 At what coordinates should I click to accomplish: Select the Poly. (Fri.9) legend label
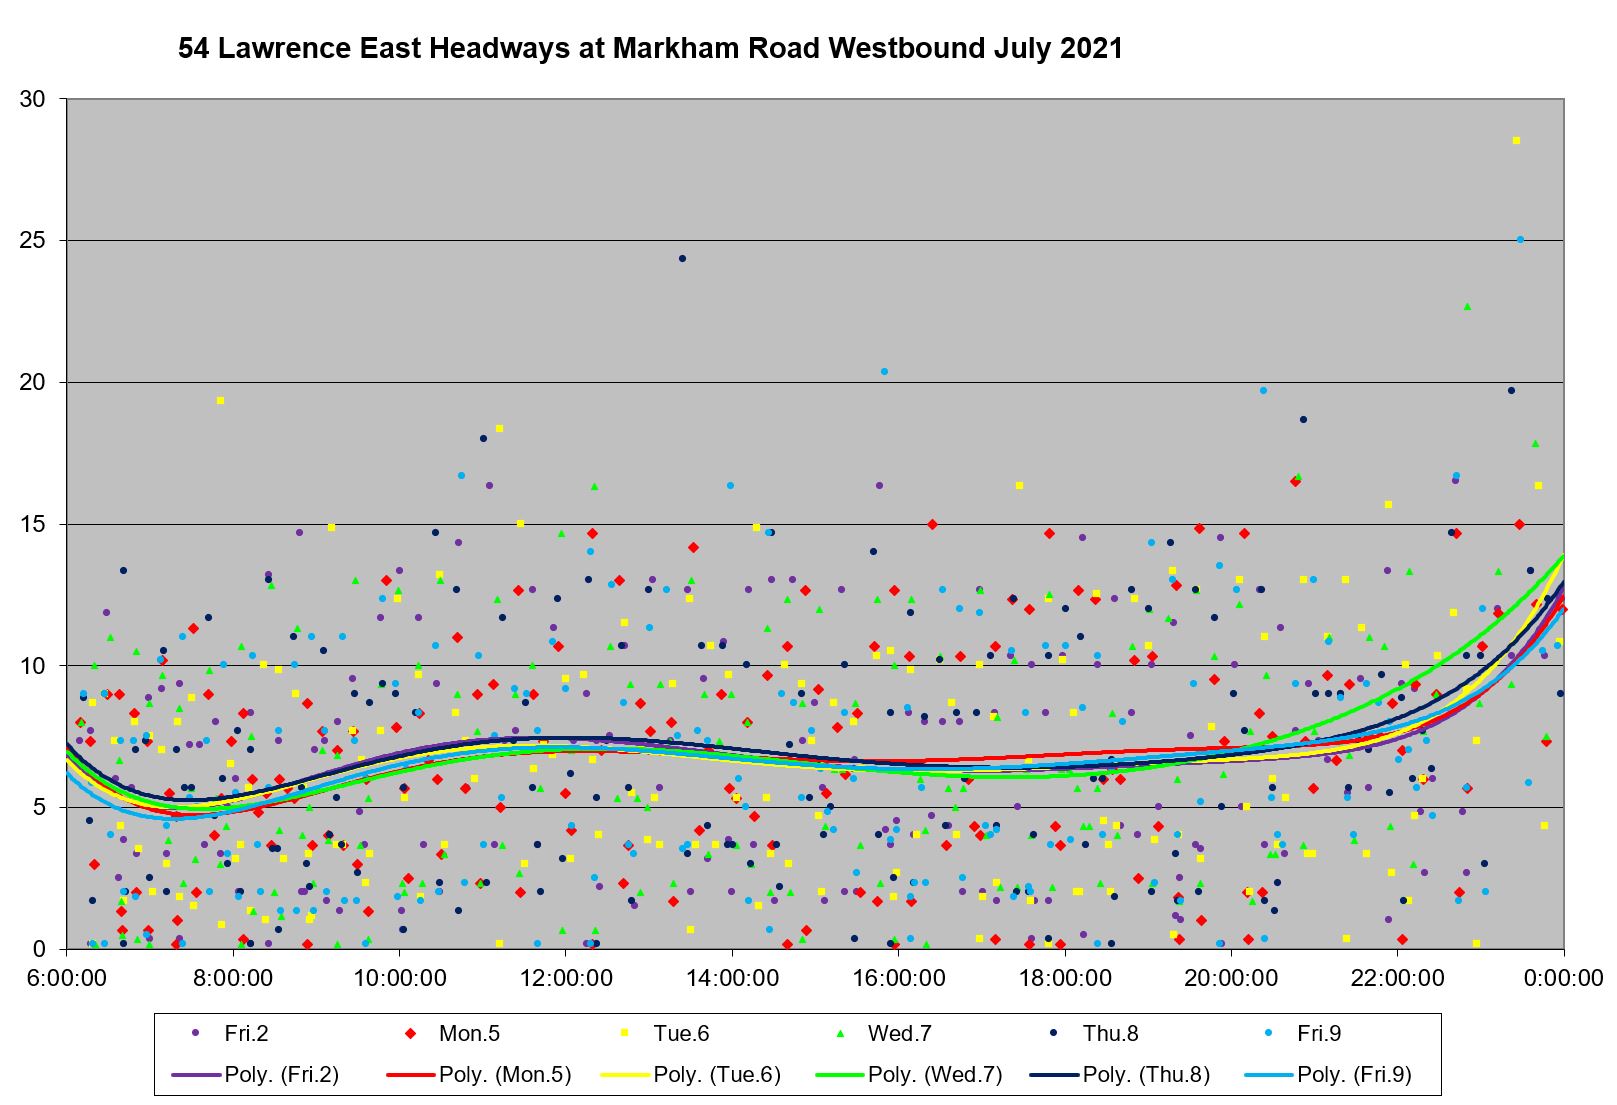click(x=1354, y=1075)
